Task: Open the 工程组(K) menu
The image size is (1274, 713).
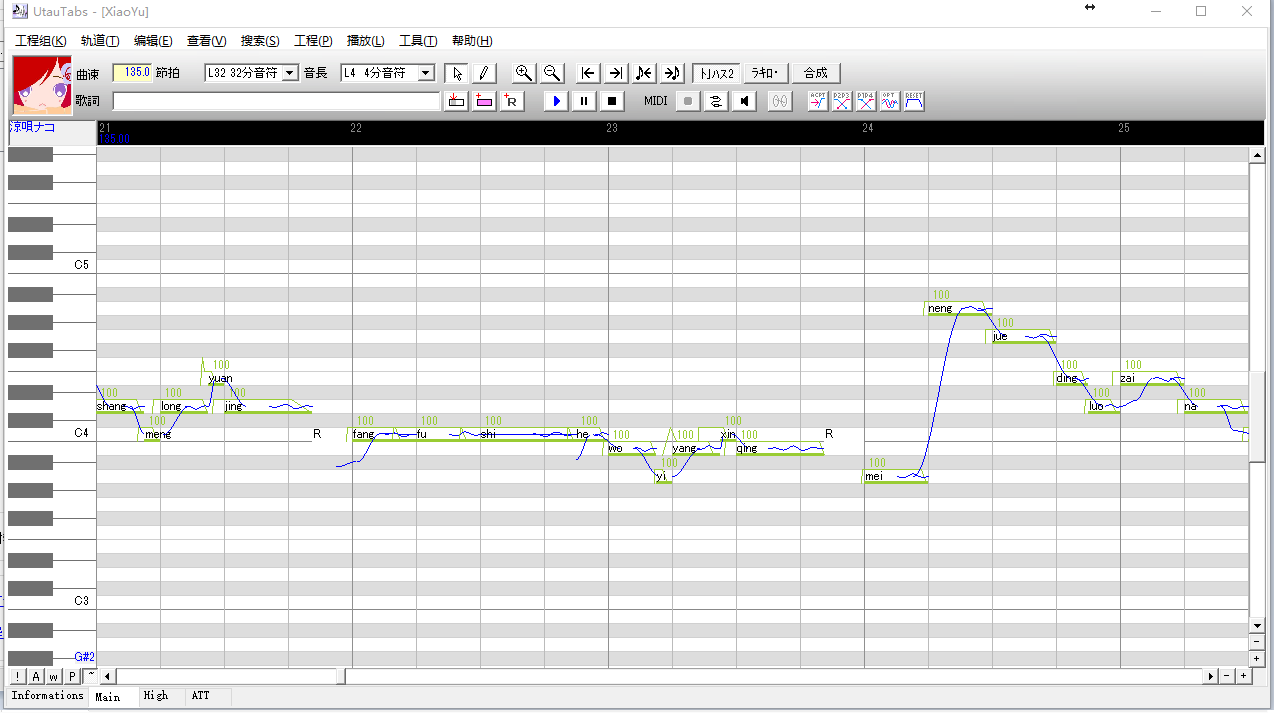Action: pos(40,41)
